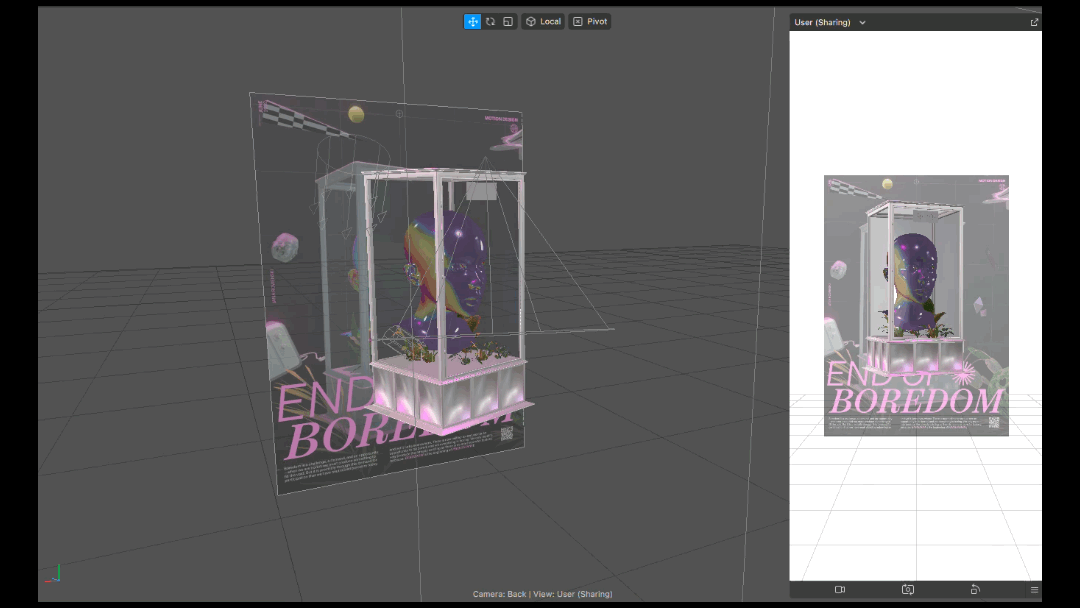Toggle Local coordinate space

(543, 22)
